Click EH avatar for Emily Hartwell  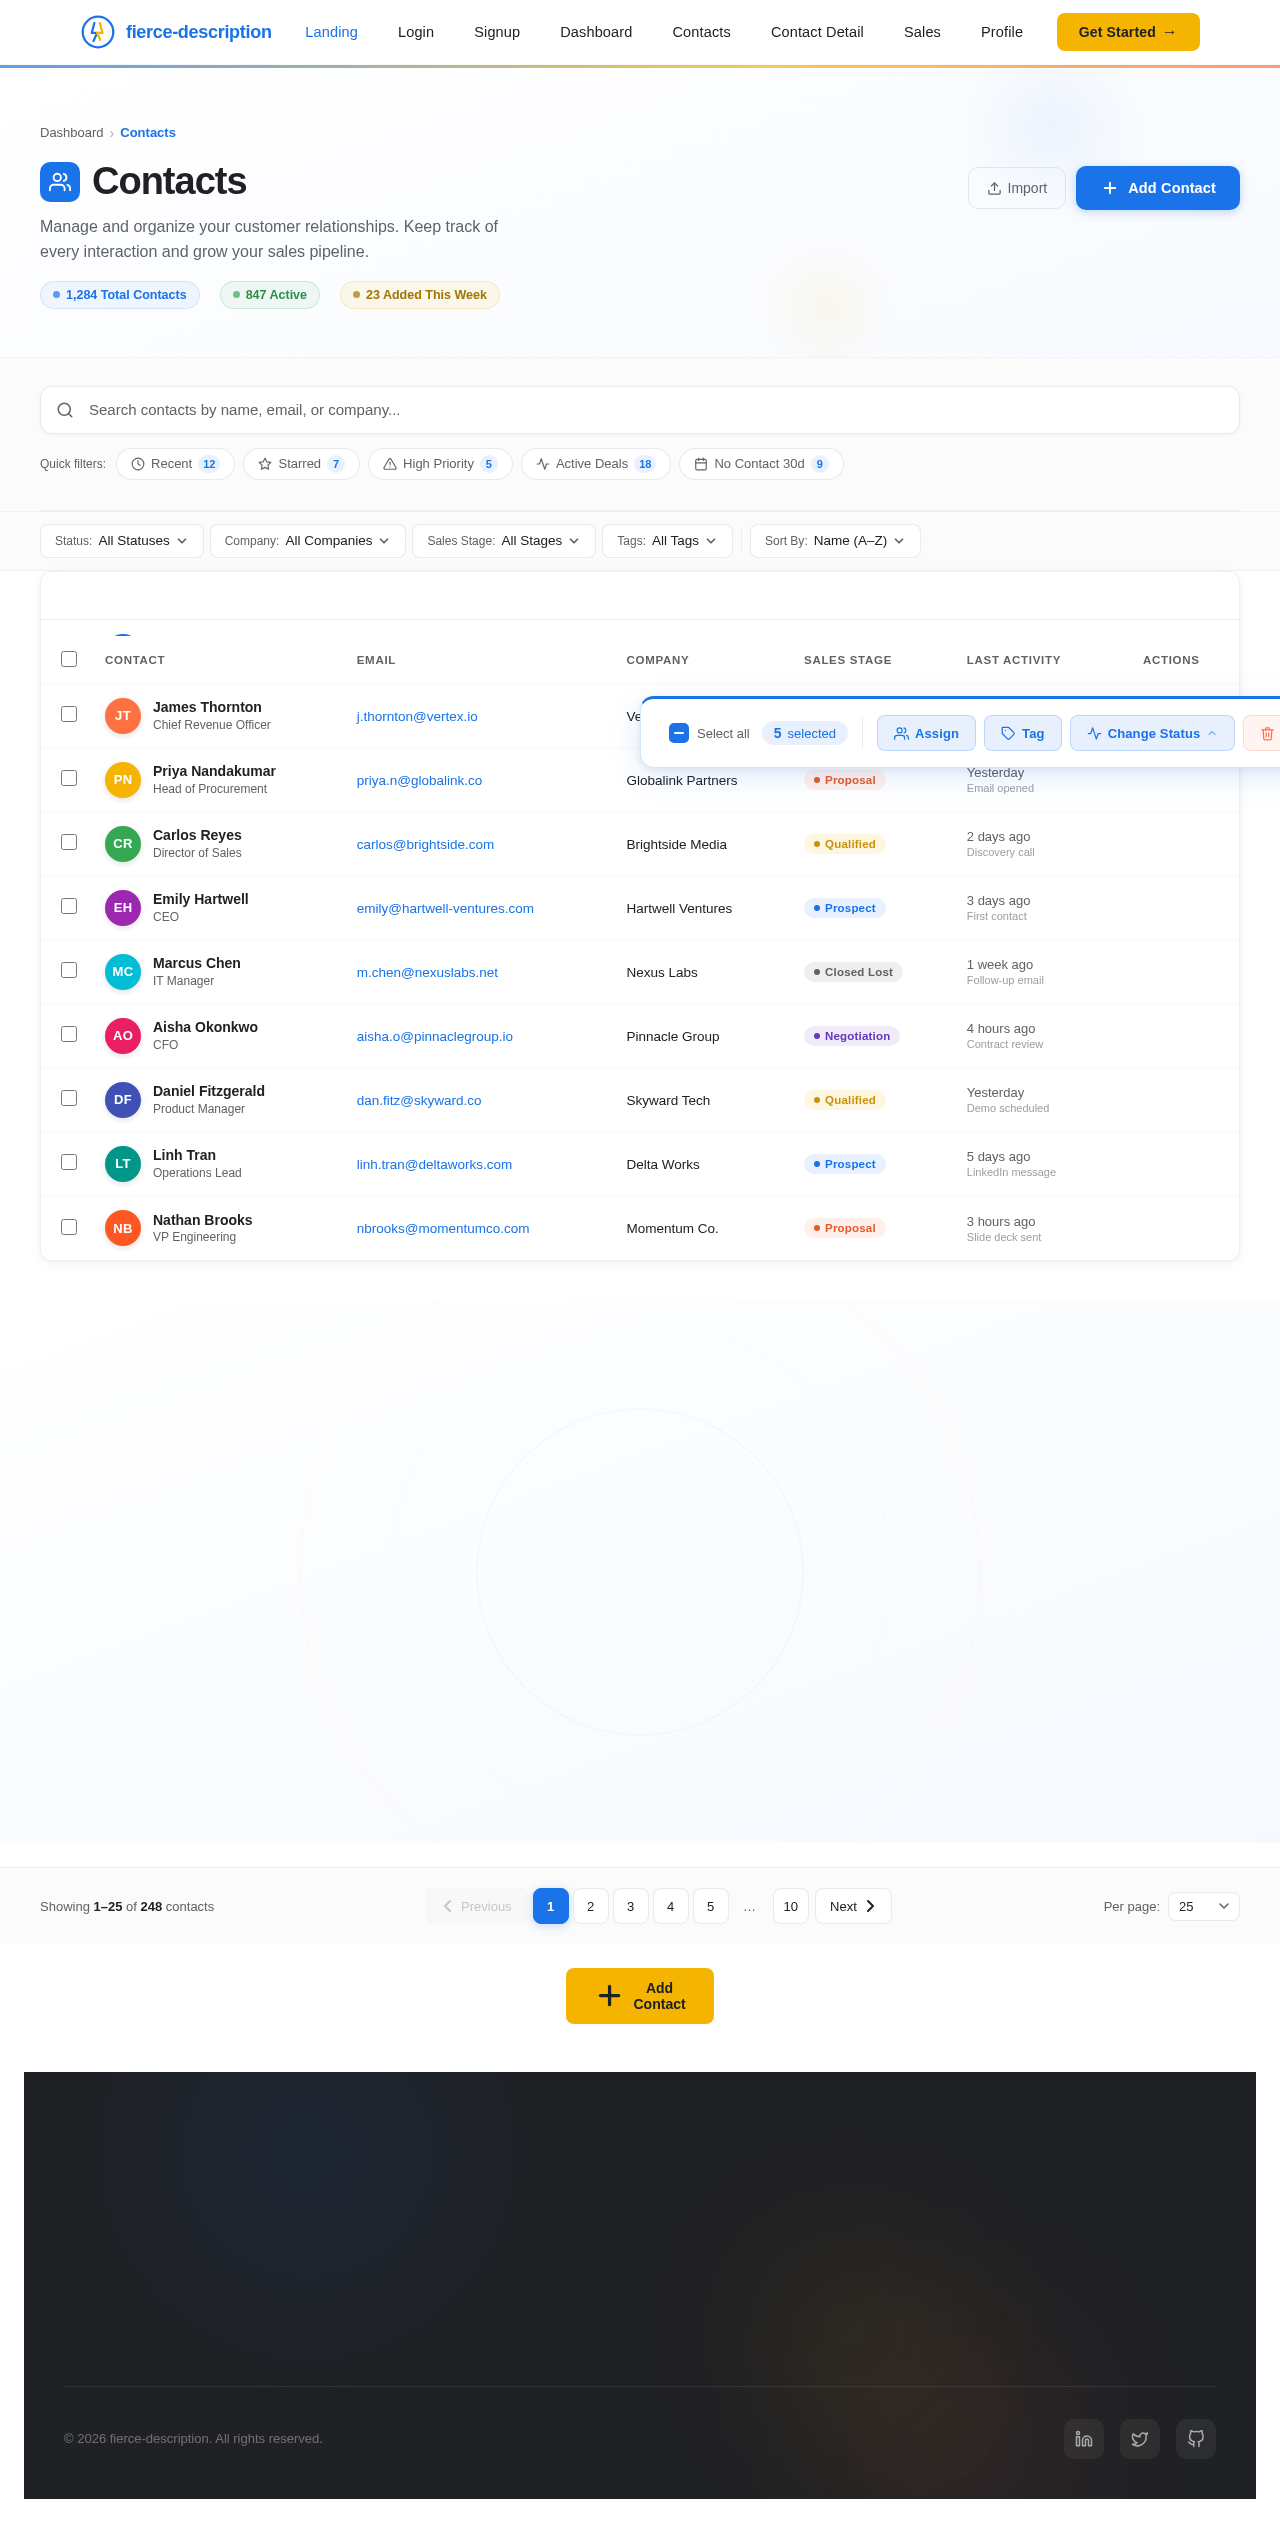click(123, 908)
